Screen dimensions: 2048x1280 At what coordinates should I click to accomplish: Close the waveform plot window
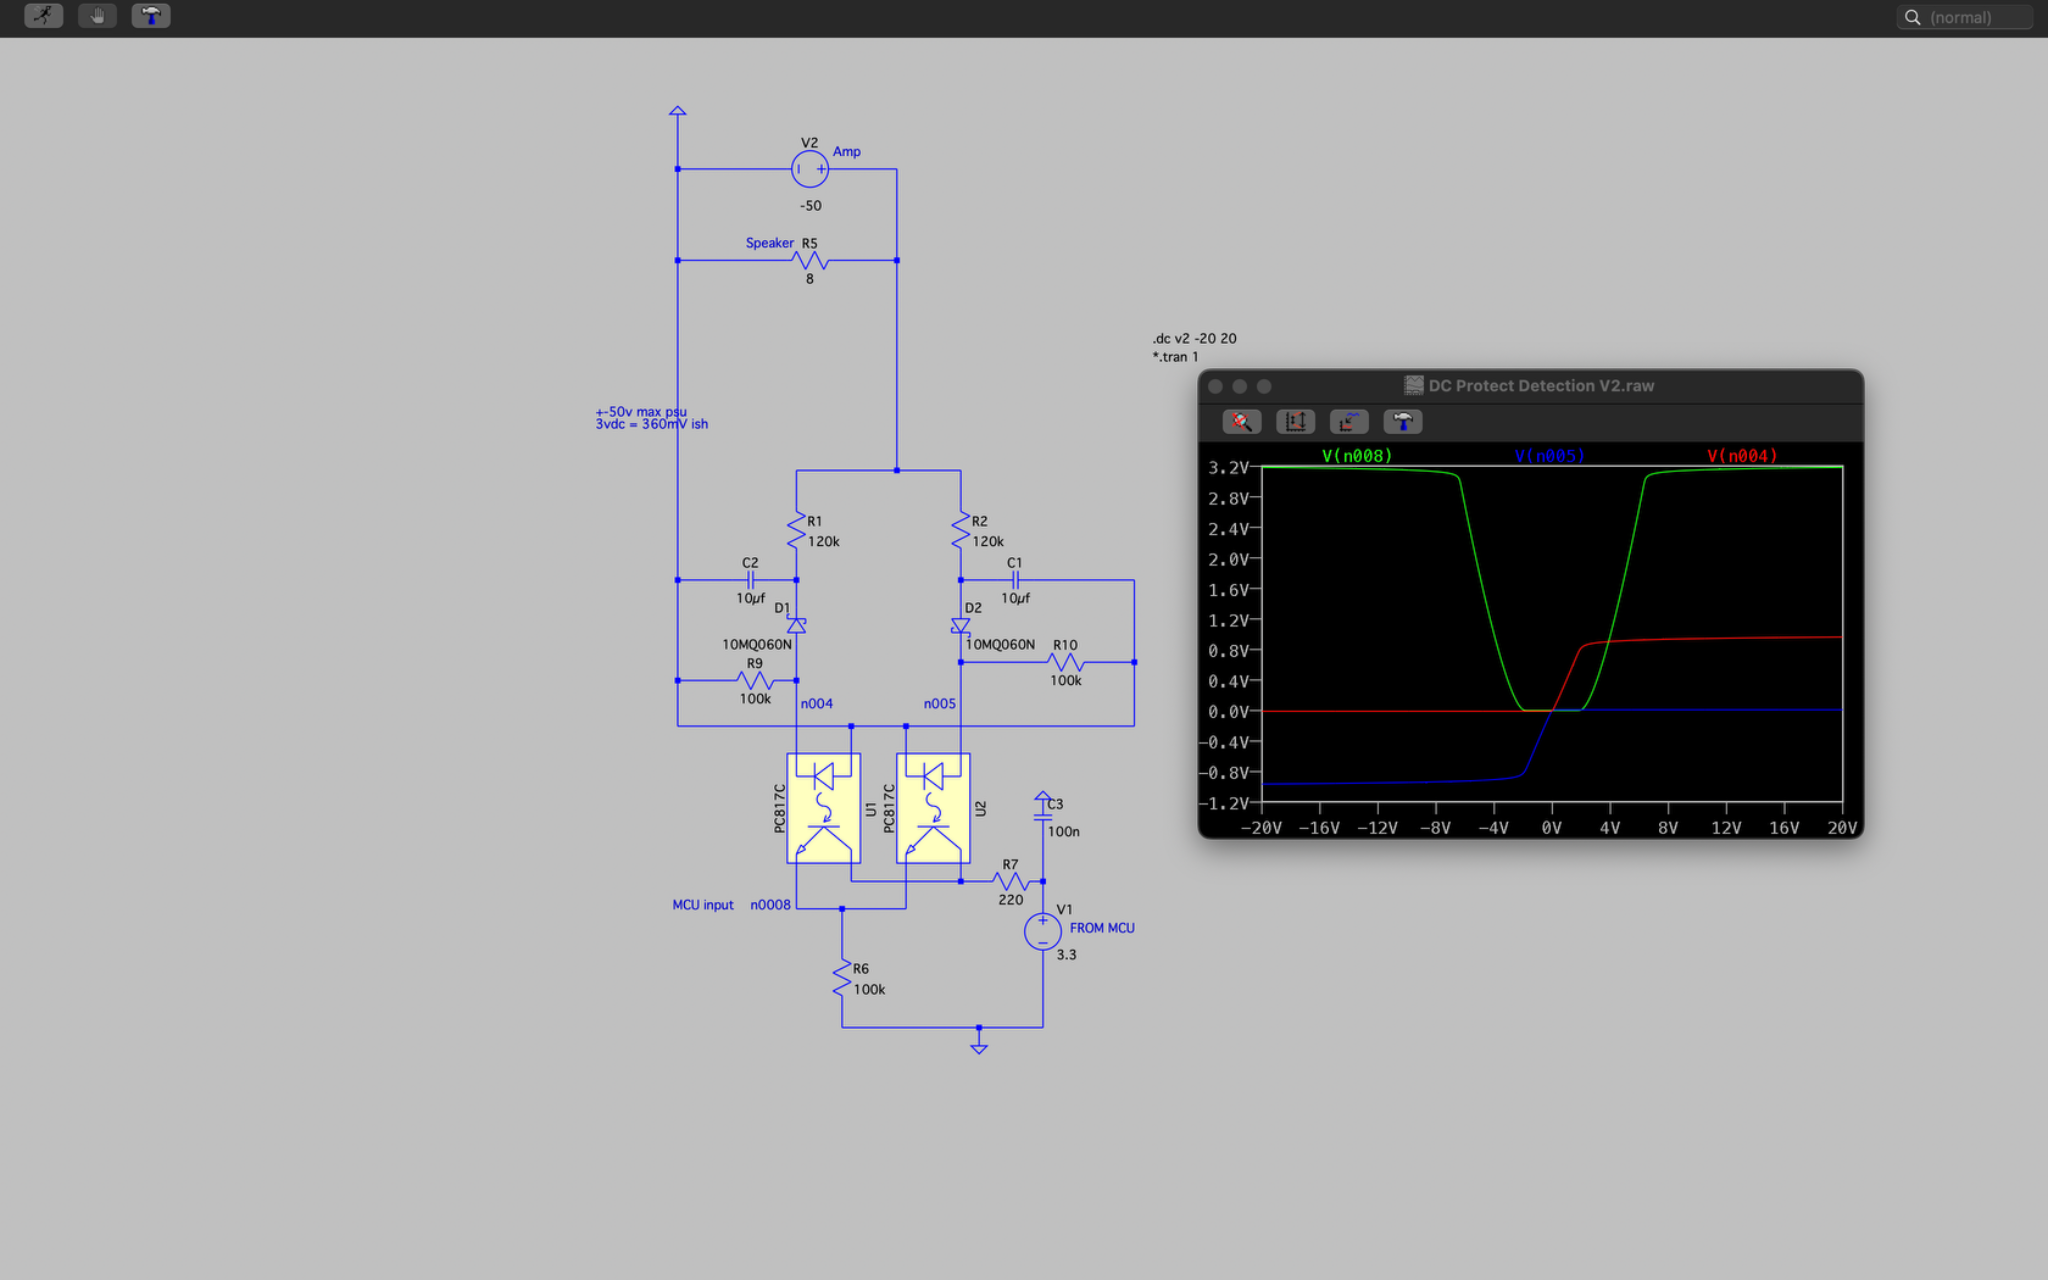1216,386
